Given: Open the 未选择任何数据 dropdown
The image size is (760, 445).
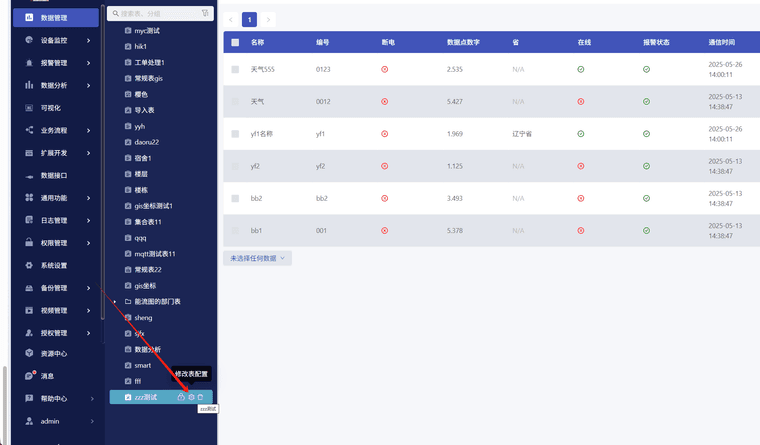Looking at the screenshot, I should point(257,258).
